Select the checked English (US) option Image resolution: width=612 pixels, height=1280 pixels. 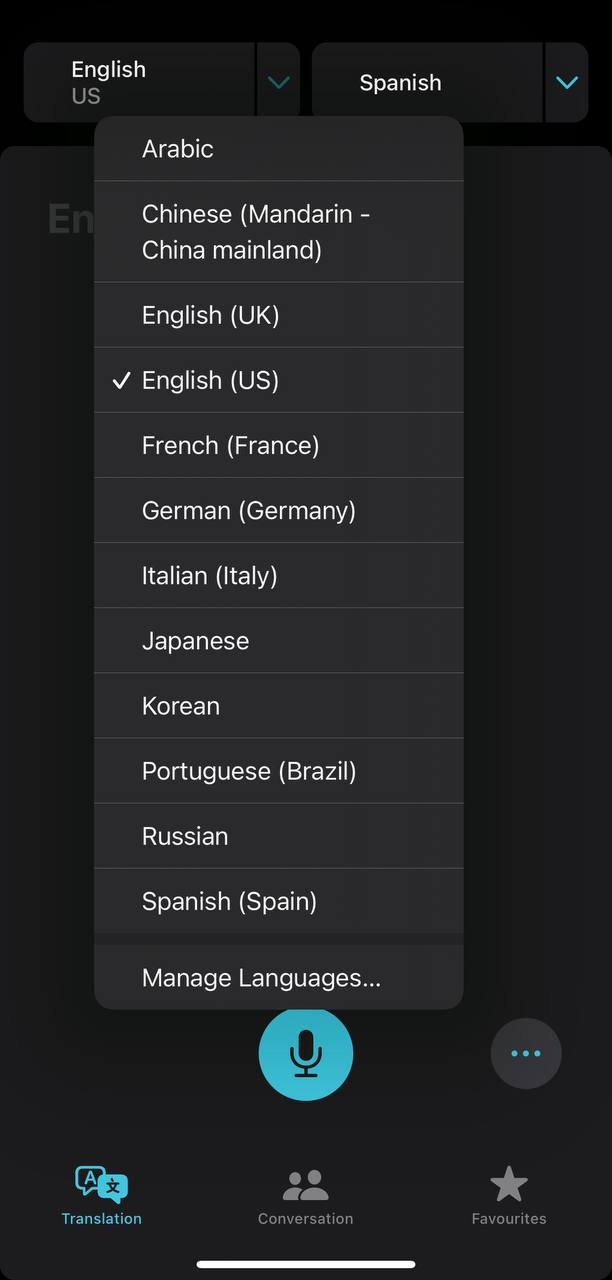click(x=279, y=380)
